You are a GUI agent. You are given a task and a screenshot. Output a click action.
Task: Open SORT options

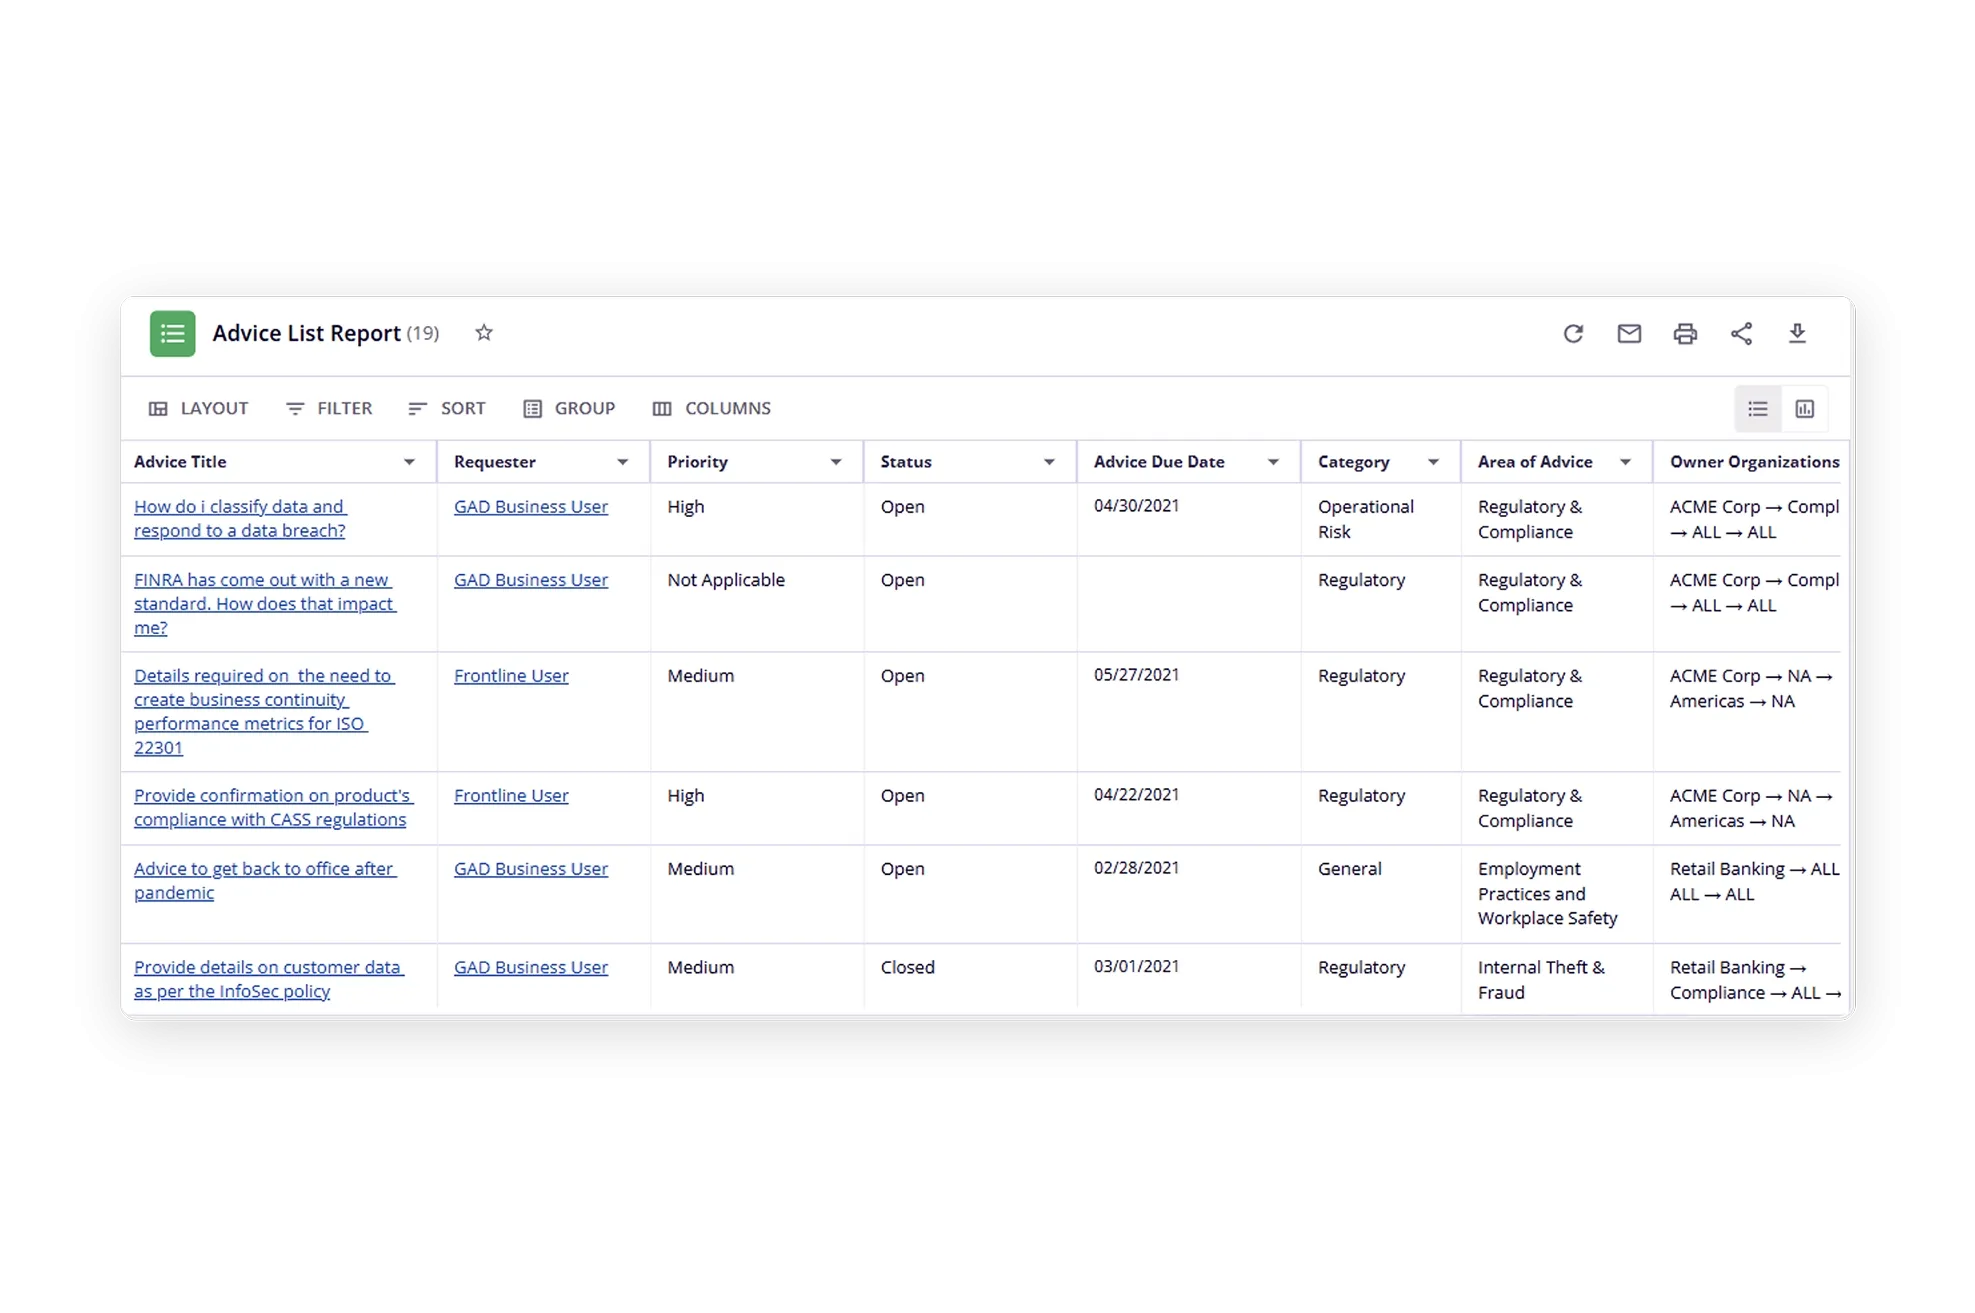click(x=447, y=408)
